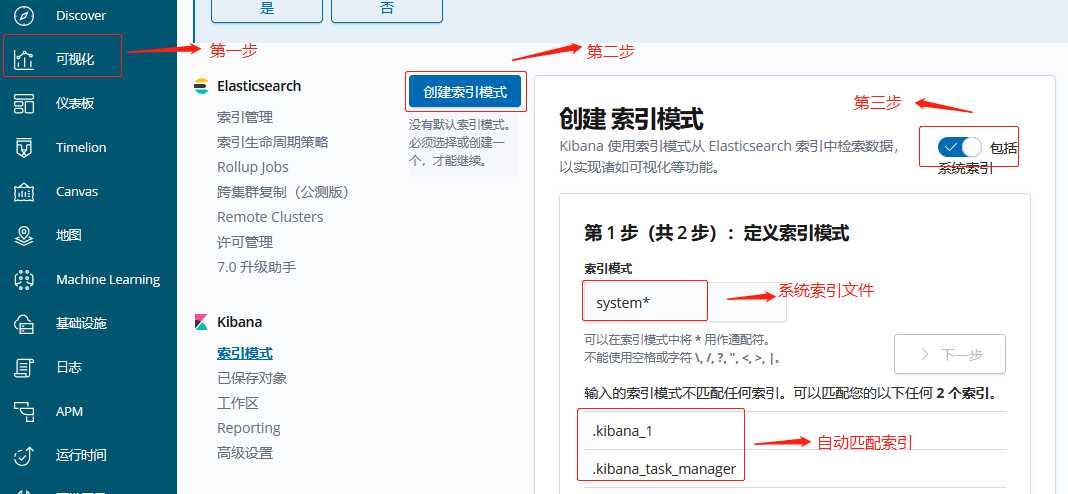This screenshot has height=494, width=1068.
Task: Click the 下一步 button
Action: coord(949,354)
